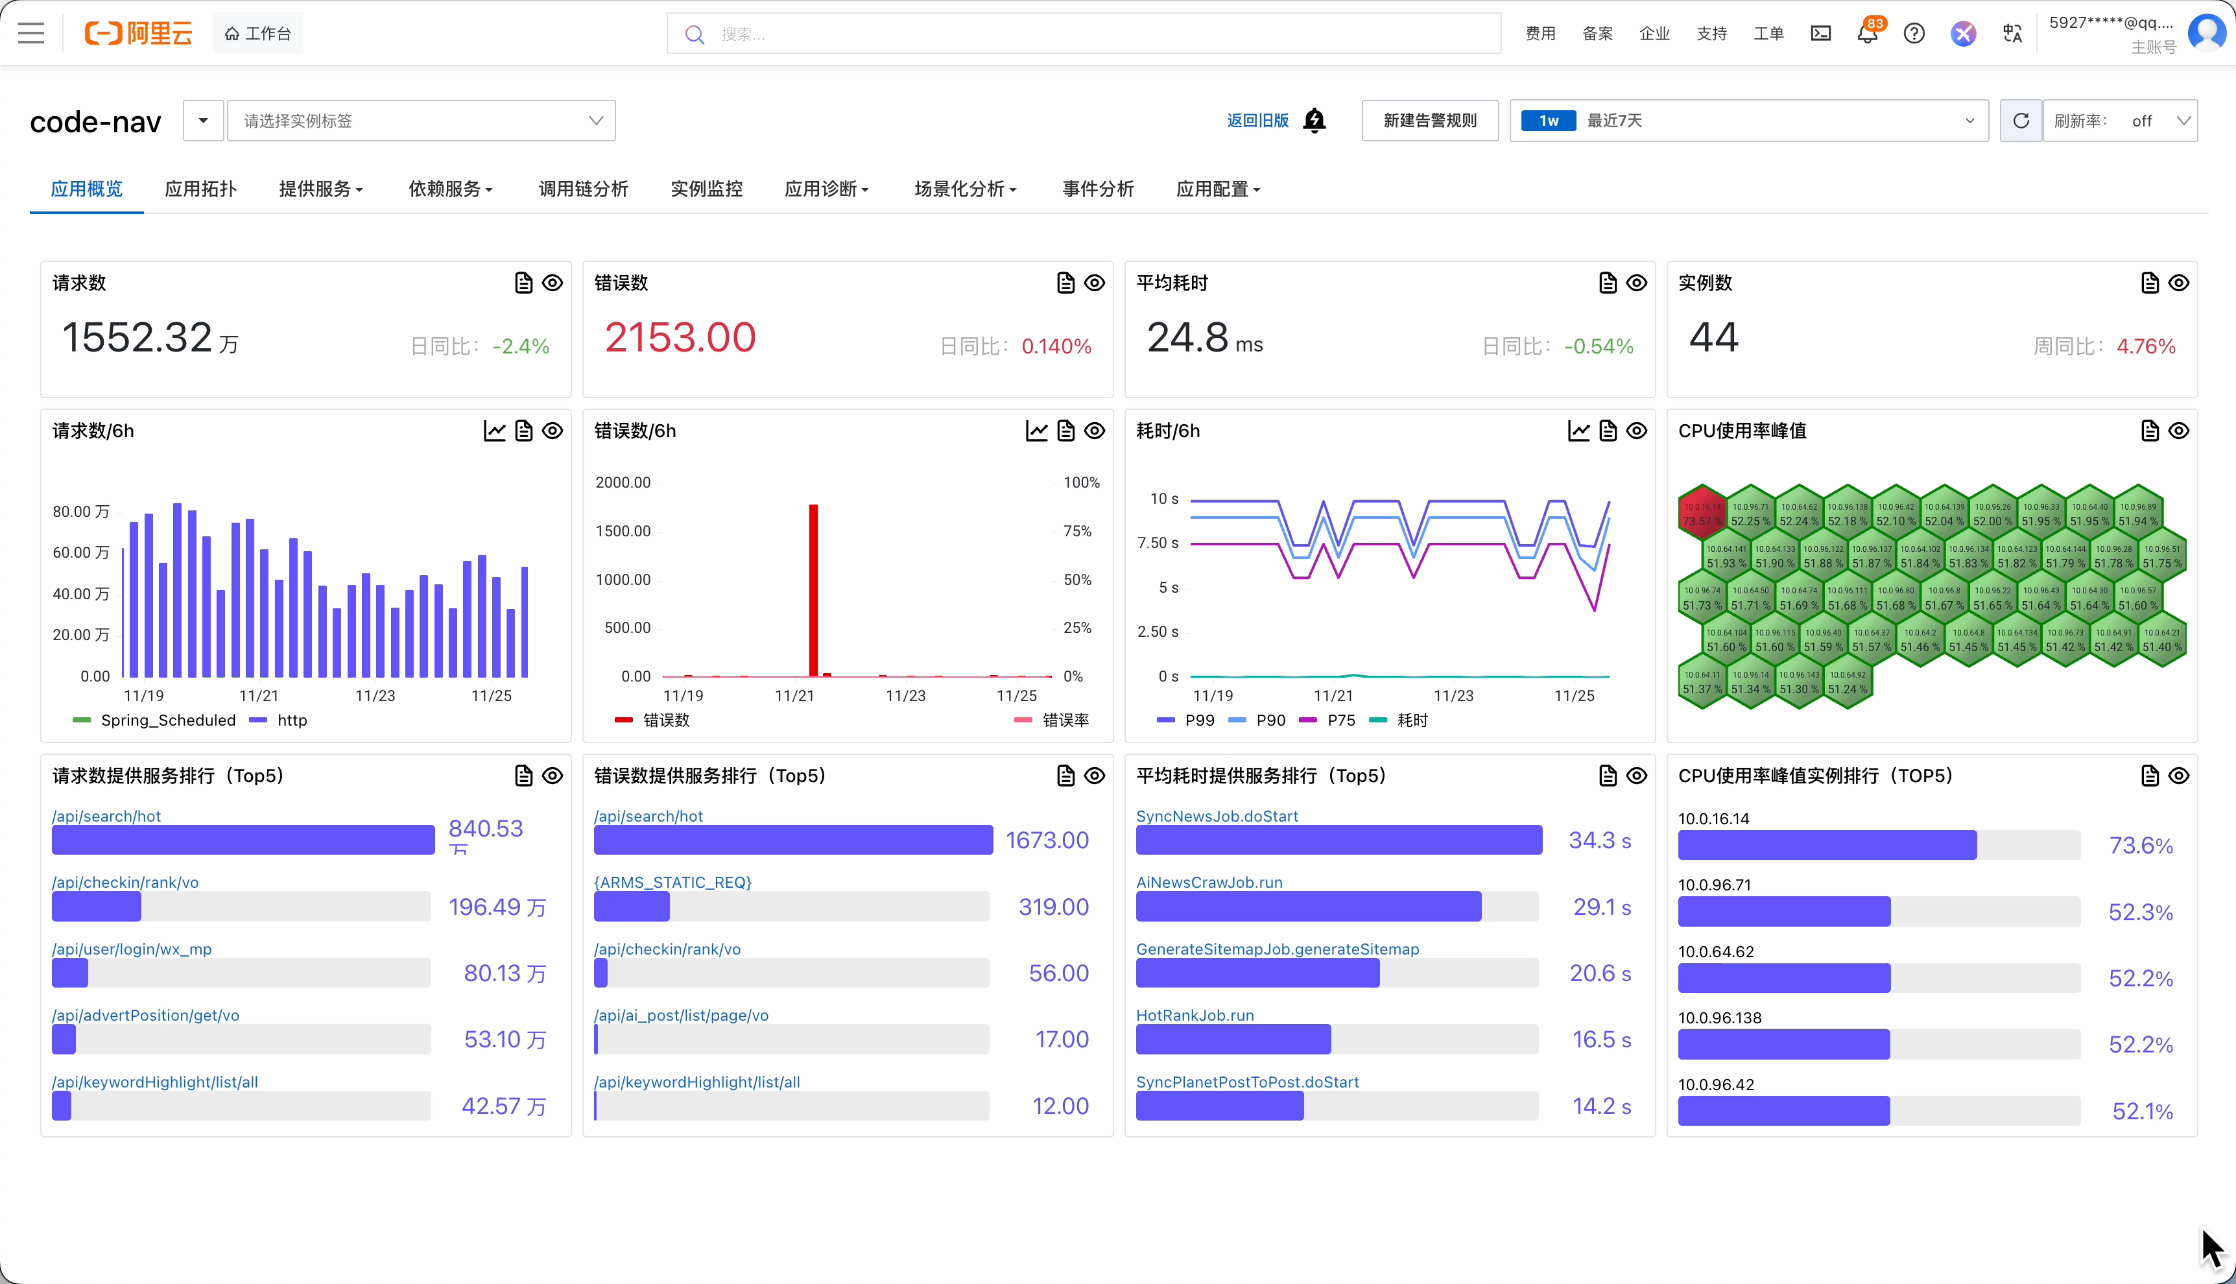The width and height of the screenshot is (2236, 1284).
Task: Expand the 最近7天 time range selector
Action: tap(1748, 120)
